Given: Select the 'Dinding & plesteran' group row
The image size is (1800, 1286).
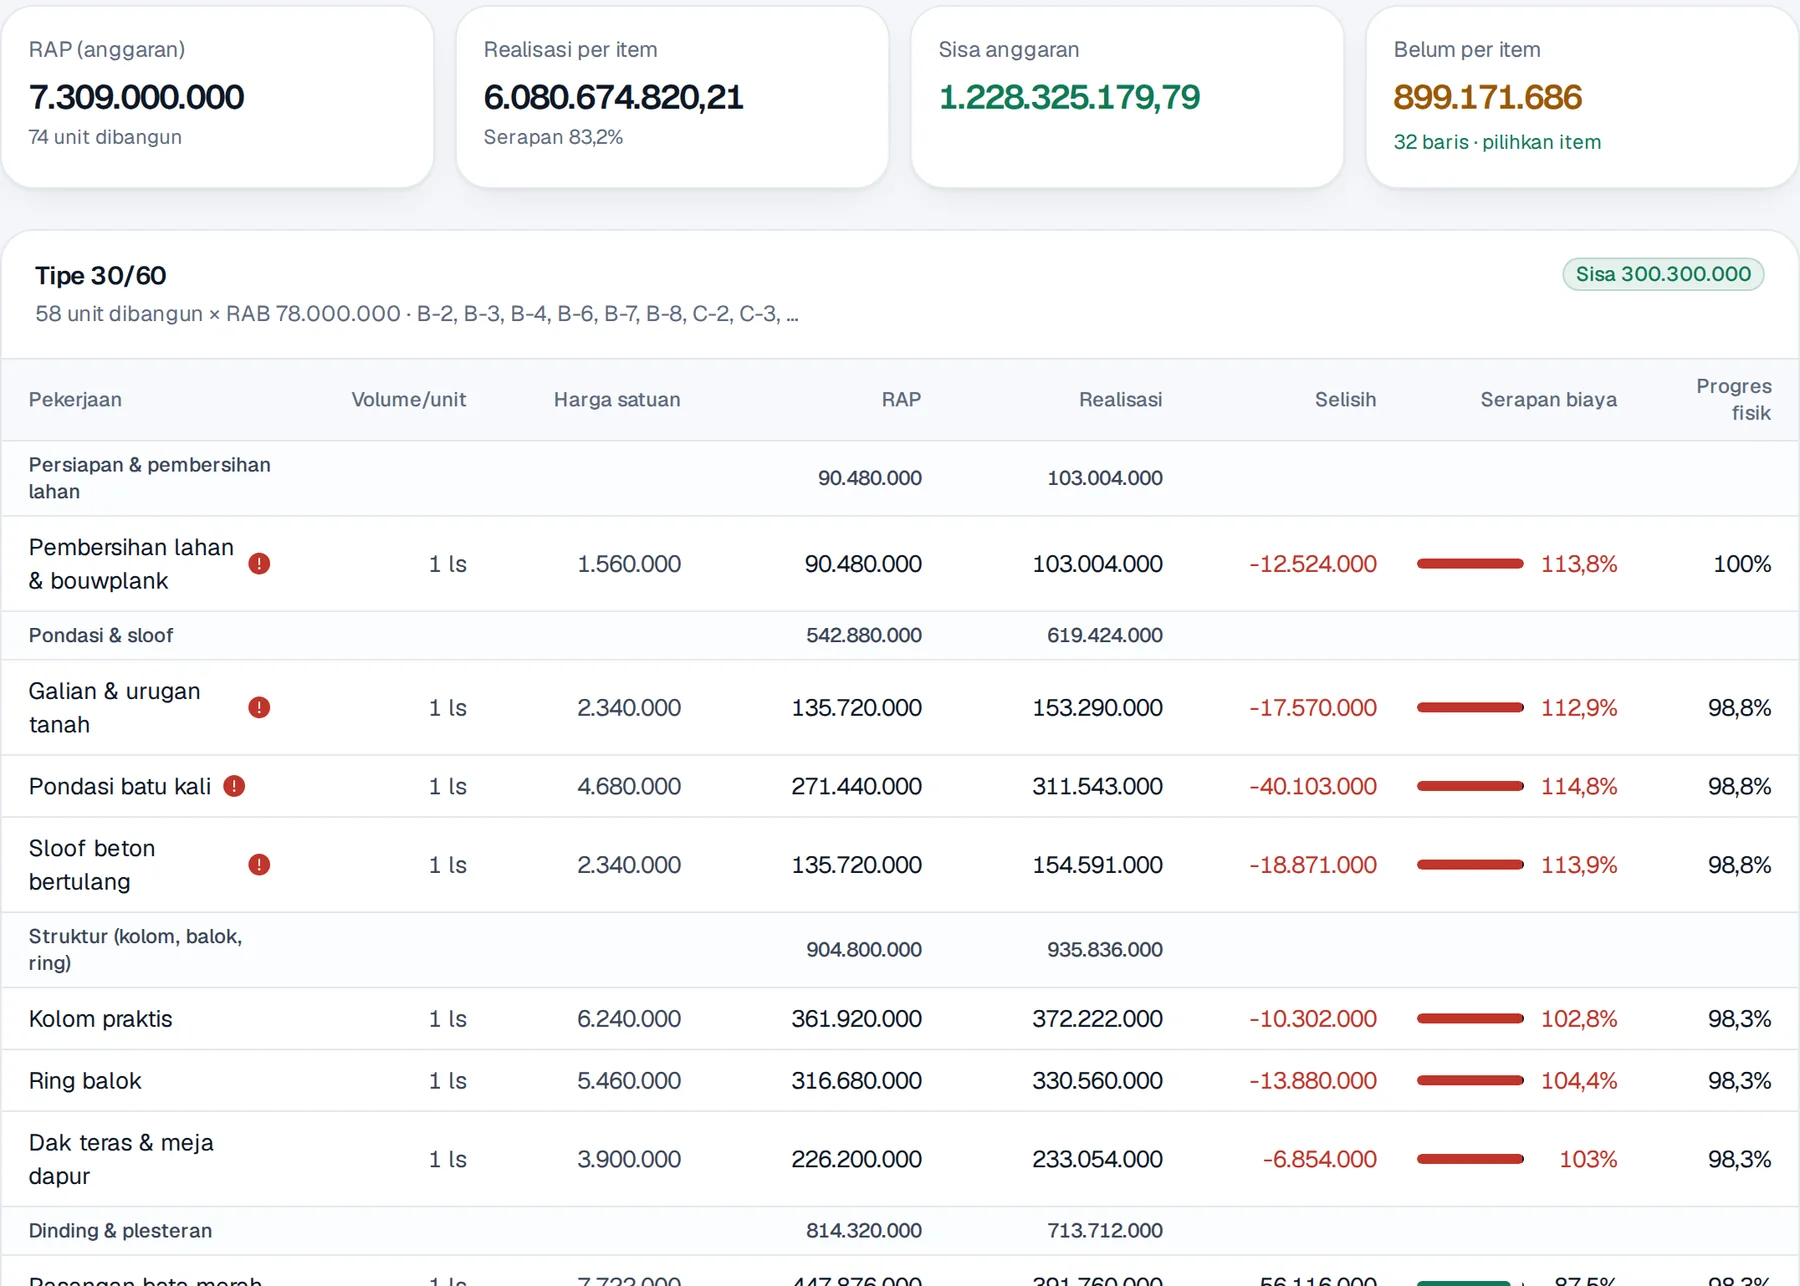Looking at the screenshot, I should 900,1231.
